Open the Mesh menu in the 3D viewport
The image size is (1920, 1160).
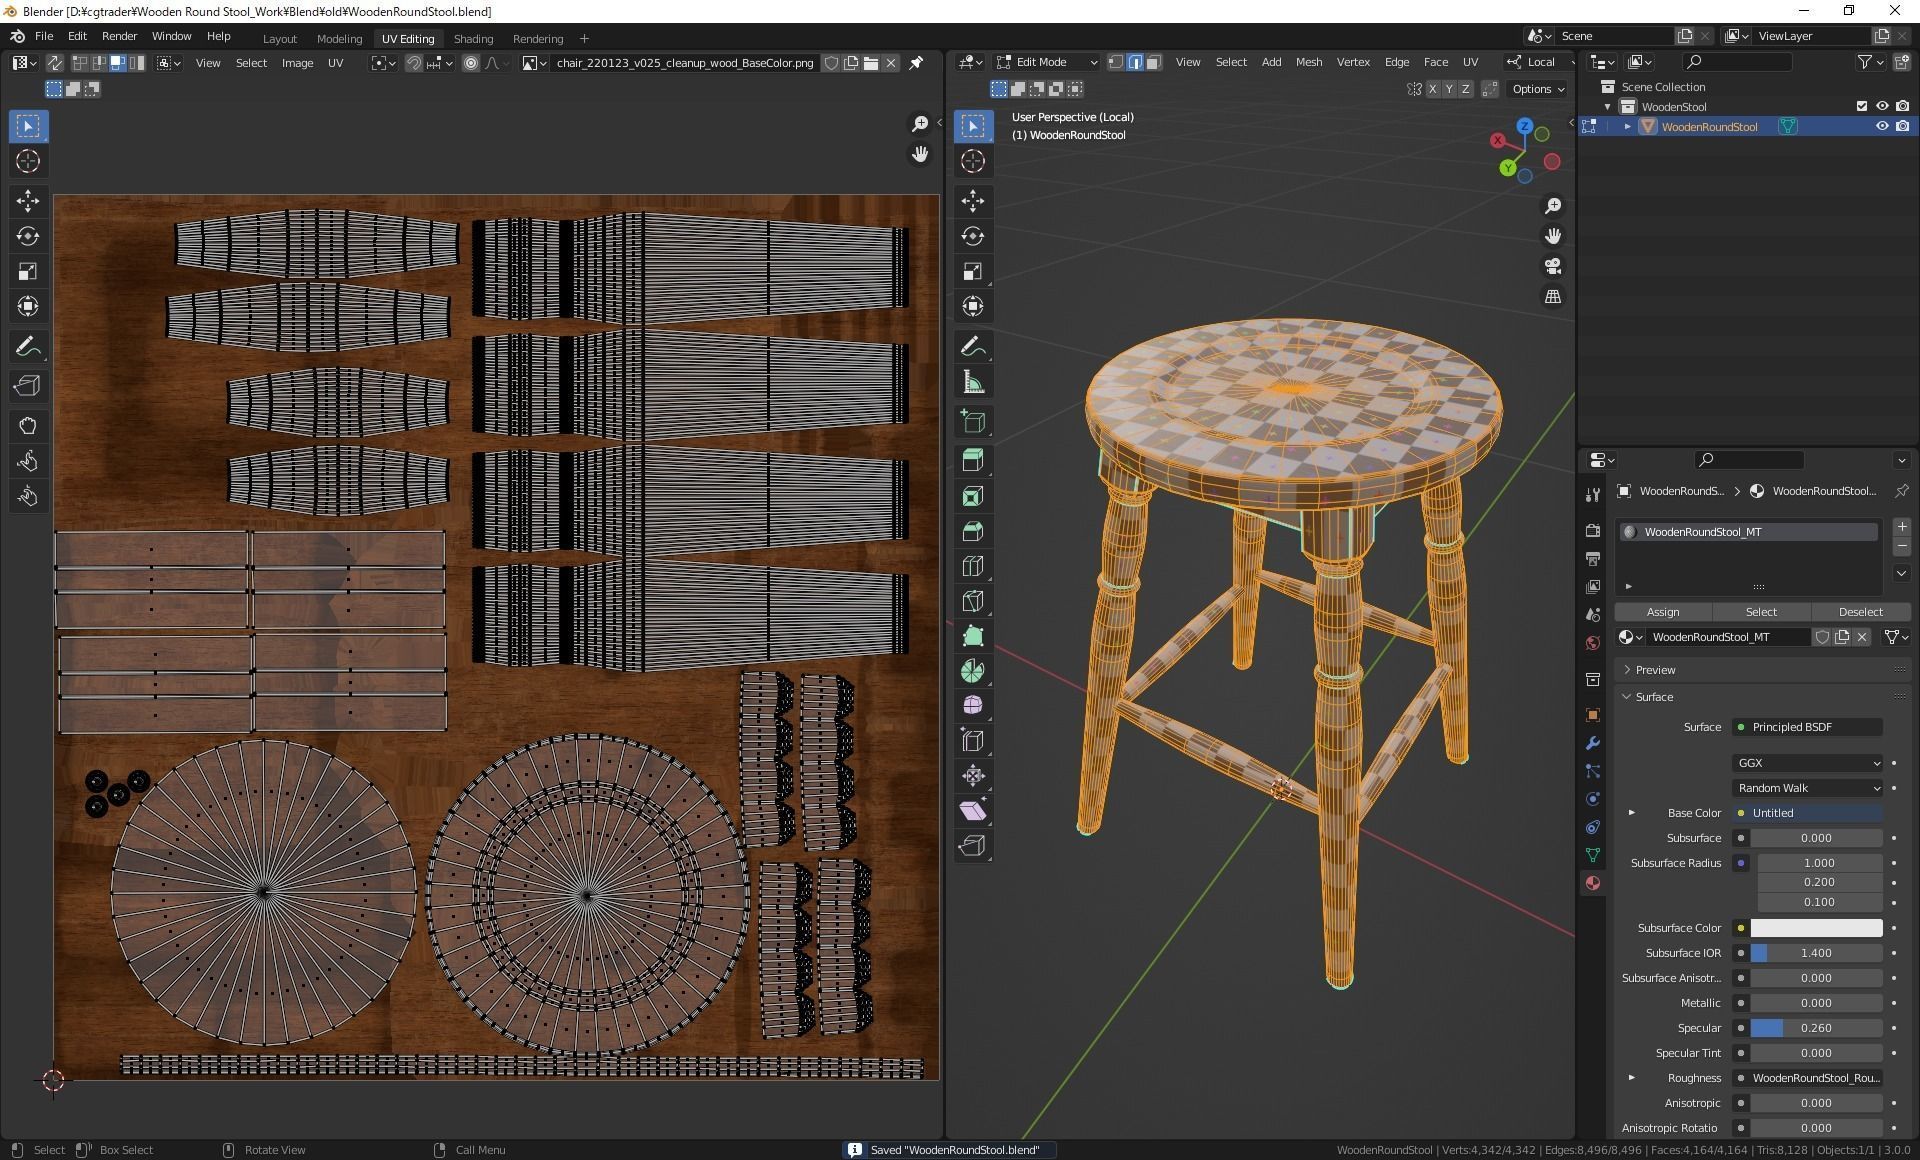click(1308, 62)
